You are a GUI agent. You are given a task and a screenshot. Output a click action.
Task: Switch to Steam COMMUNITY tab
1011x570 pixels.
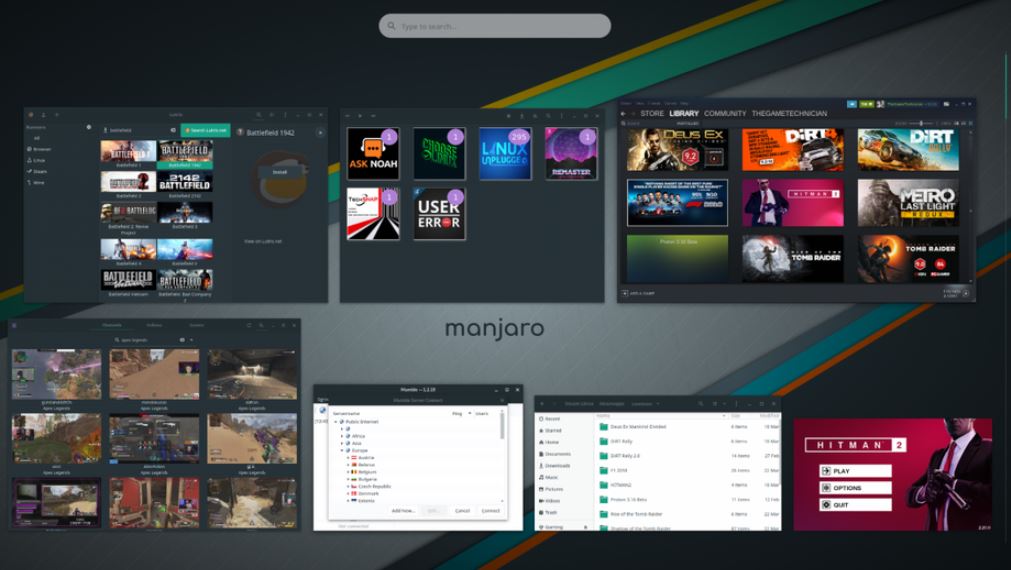point(725,113)
